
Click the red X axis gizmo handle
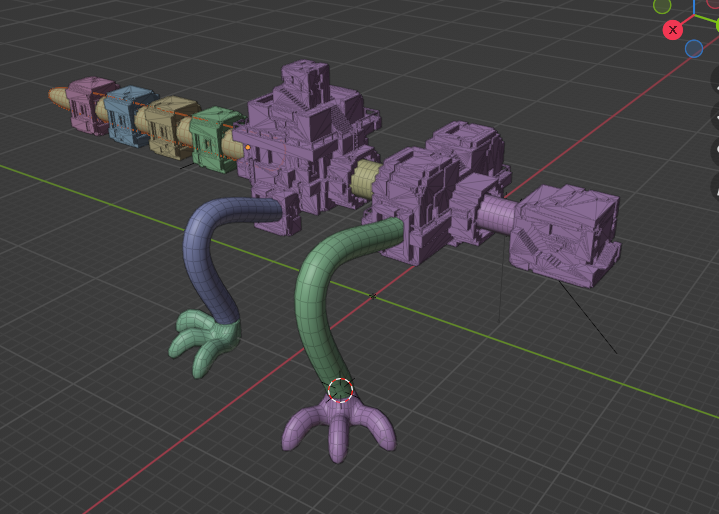(672, 30)
